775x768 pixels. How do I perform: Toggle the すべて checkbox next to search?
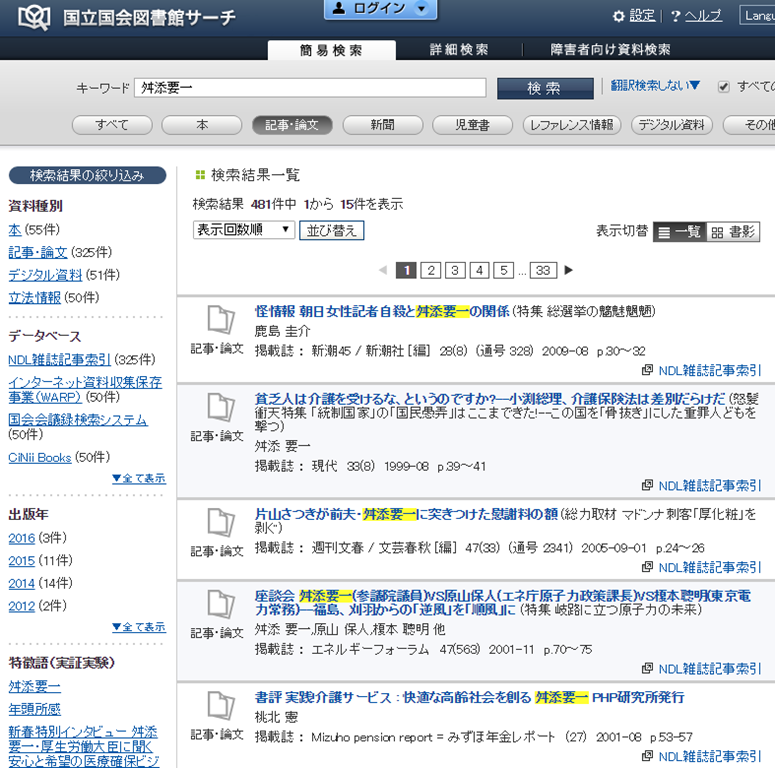coord(724,87)
